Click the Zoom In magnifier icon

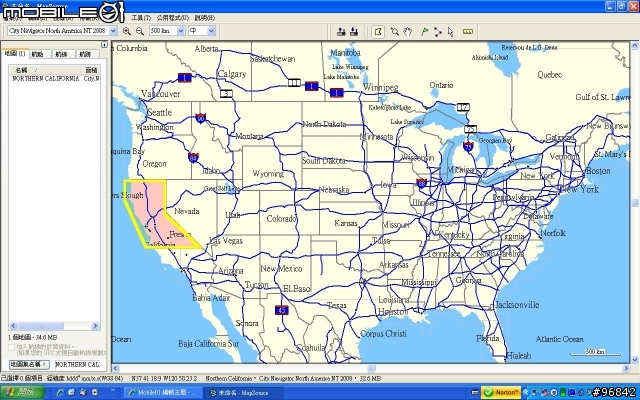(x=127, y=31)
